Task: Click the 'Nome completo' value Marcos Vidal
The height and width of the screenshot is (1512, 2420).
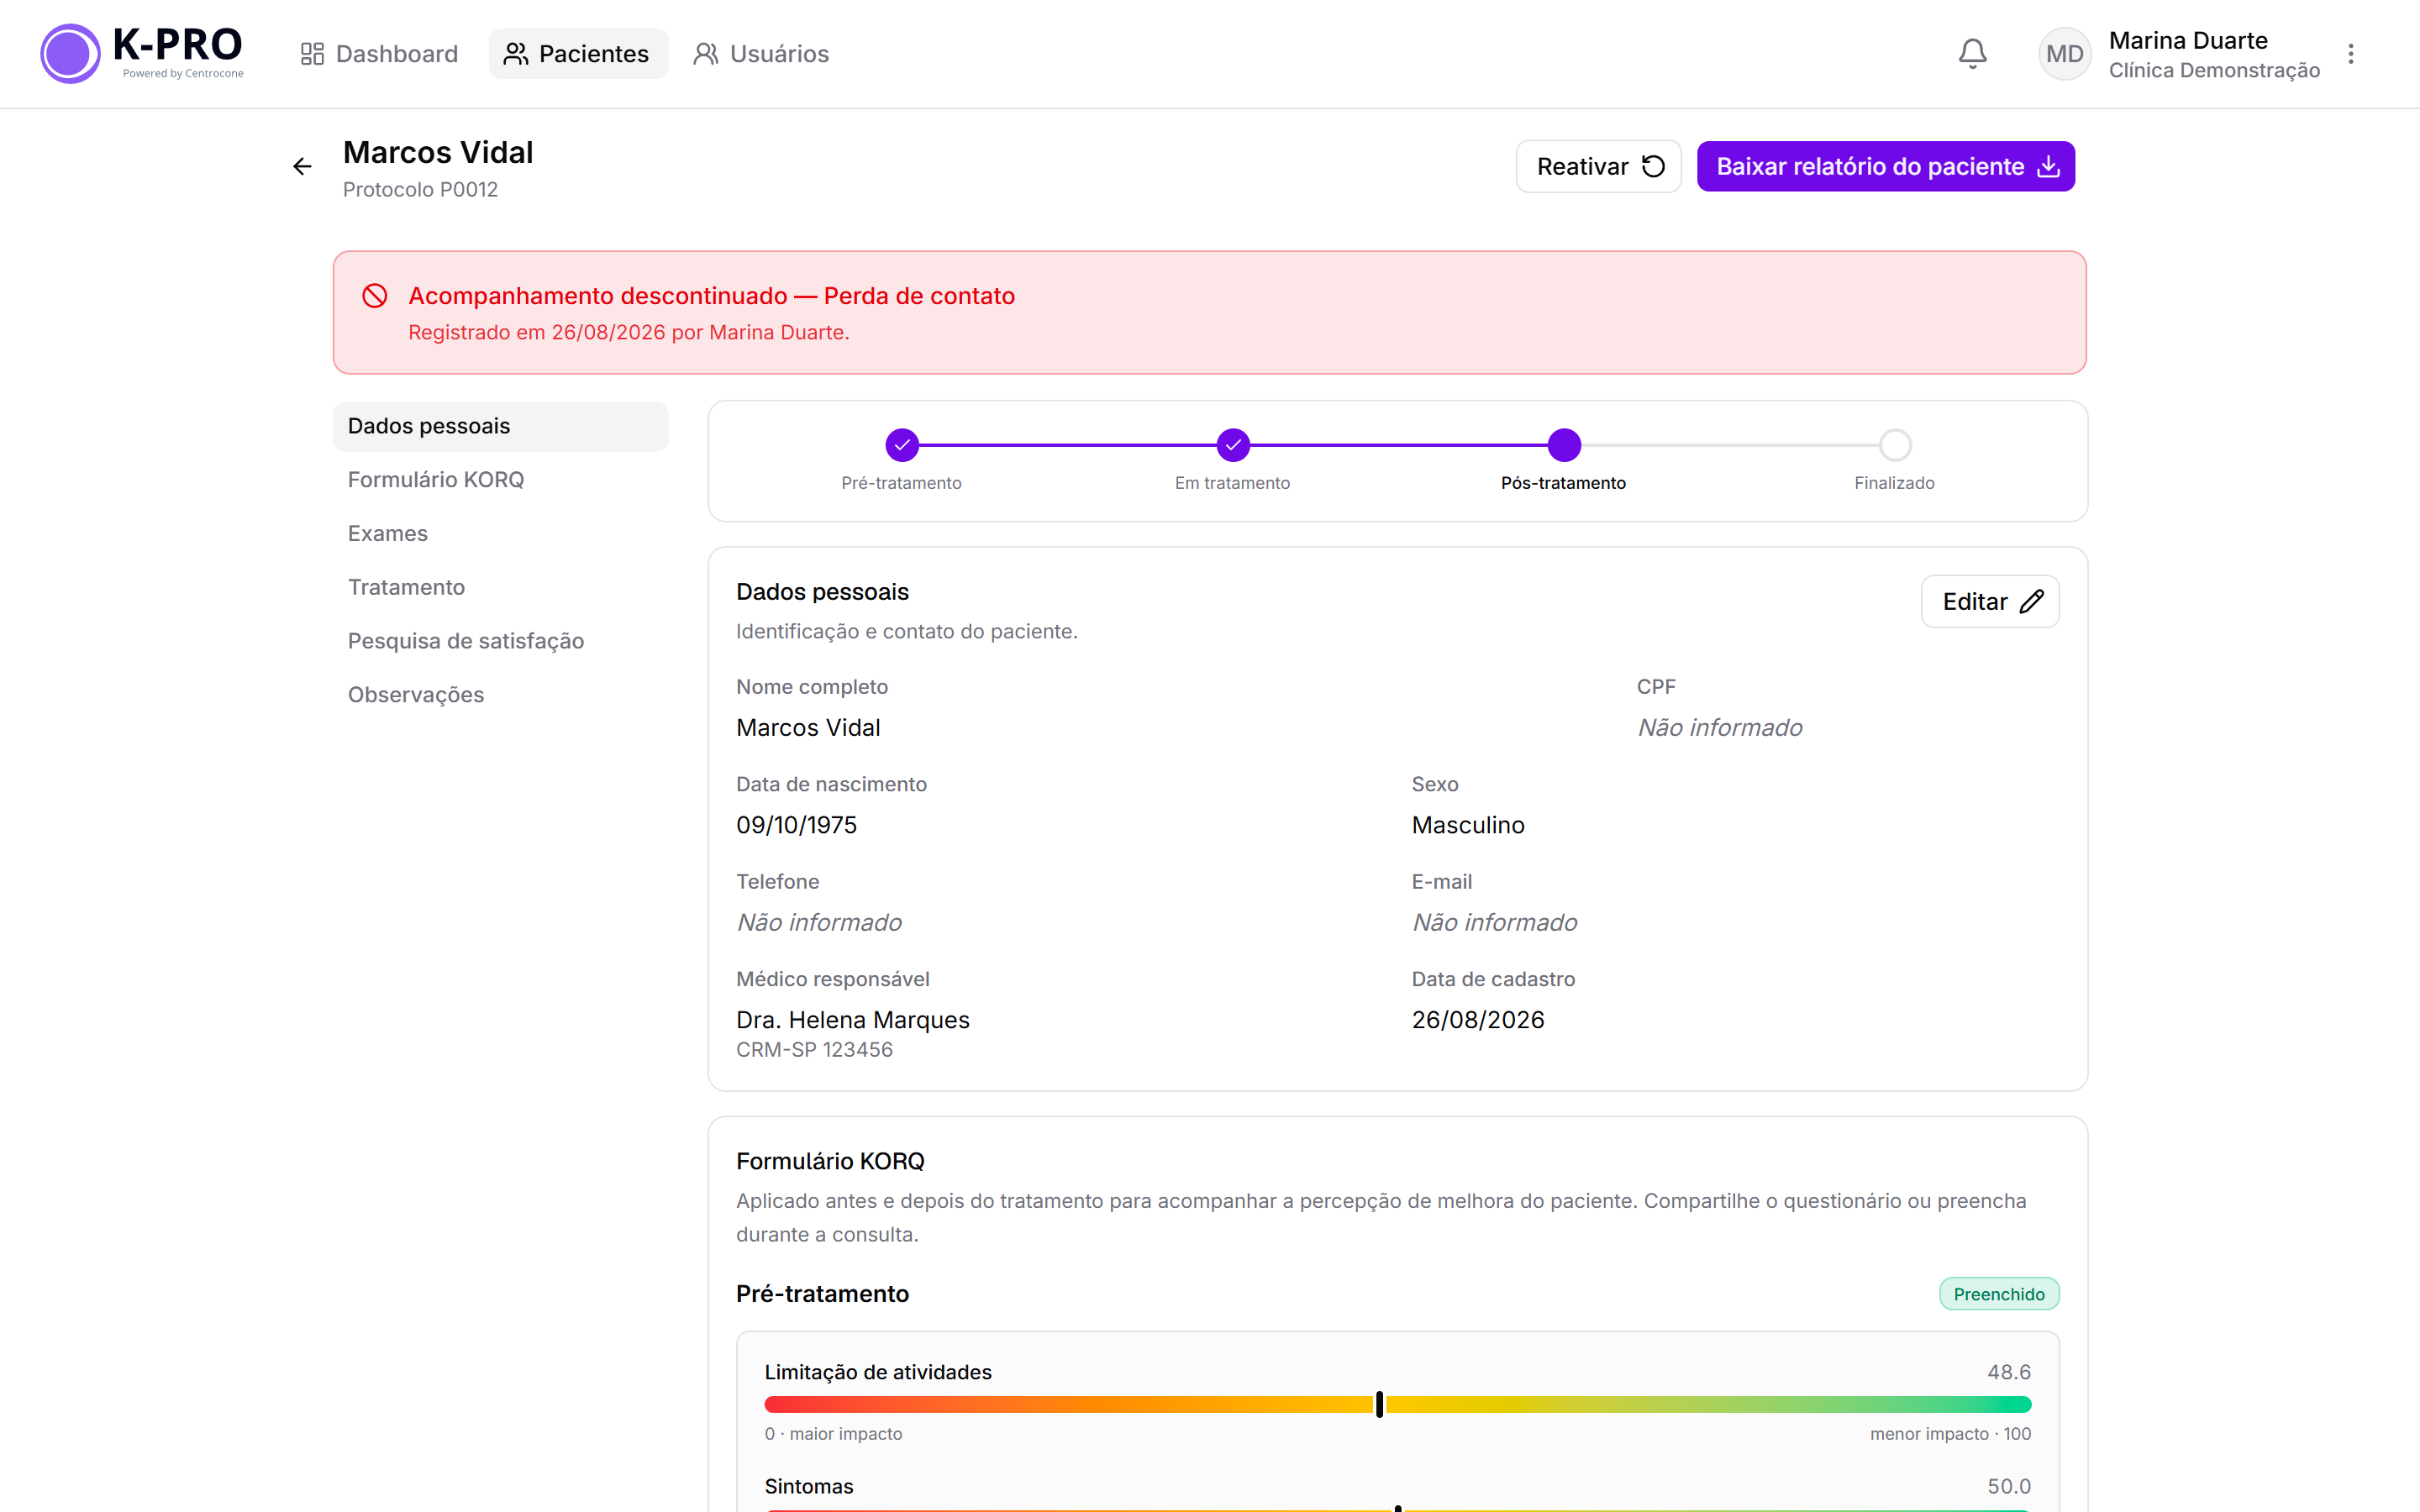Action: (808, 728)
